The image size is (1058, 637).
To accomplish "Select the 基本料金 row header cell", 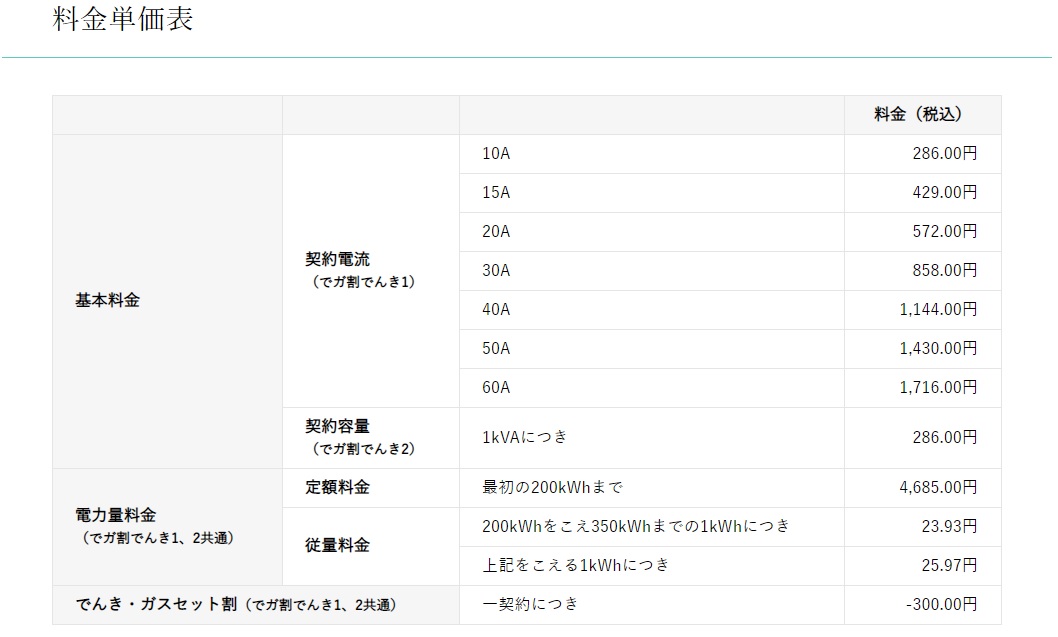I will (108, 300).
